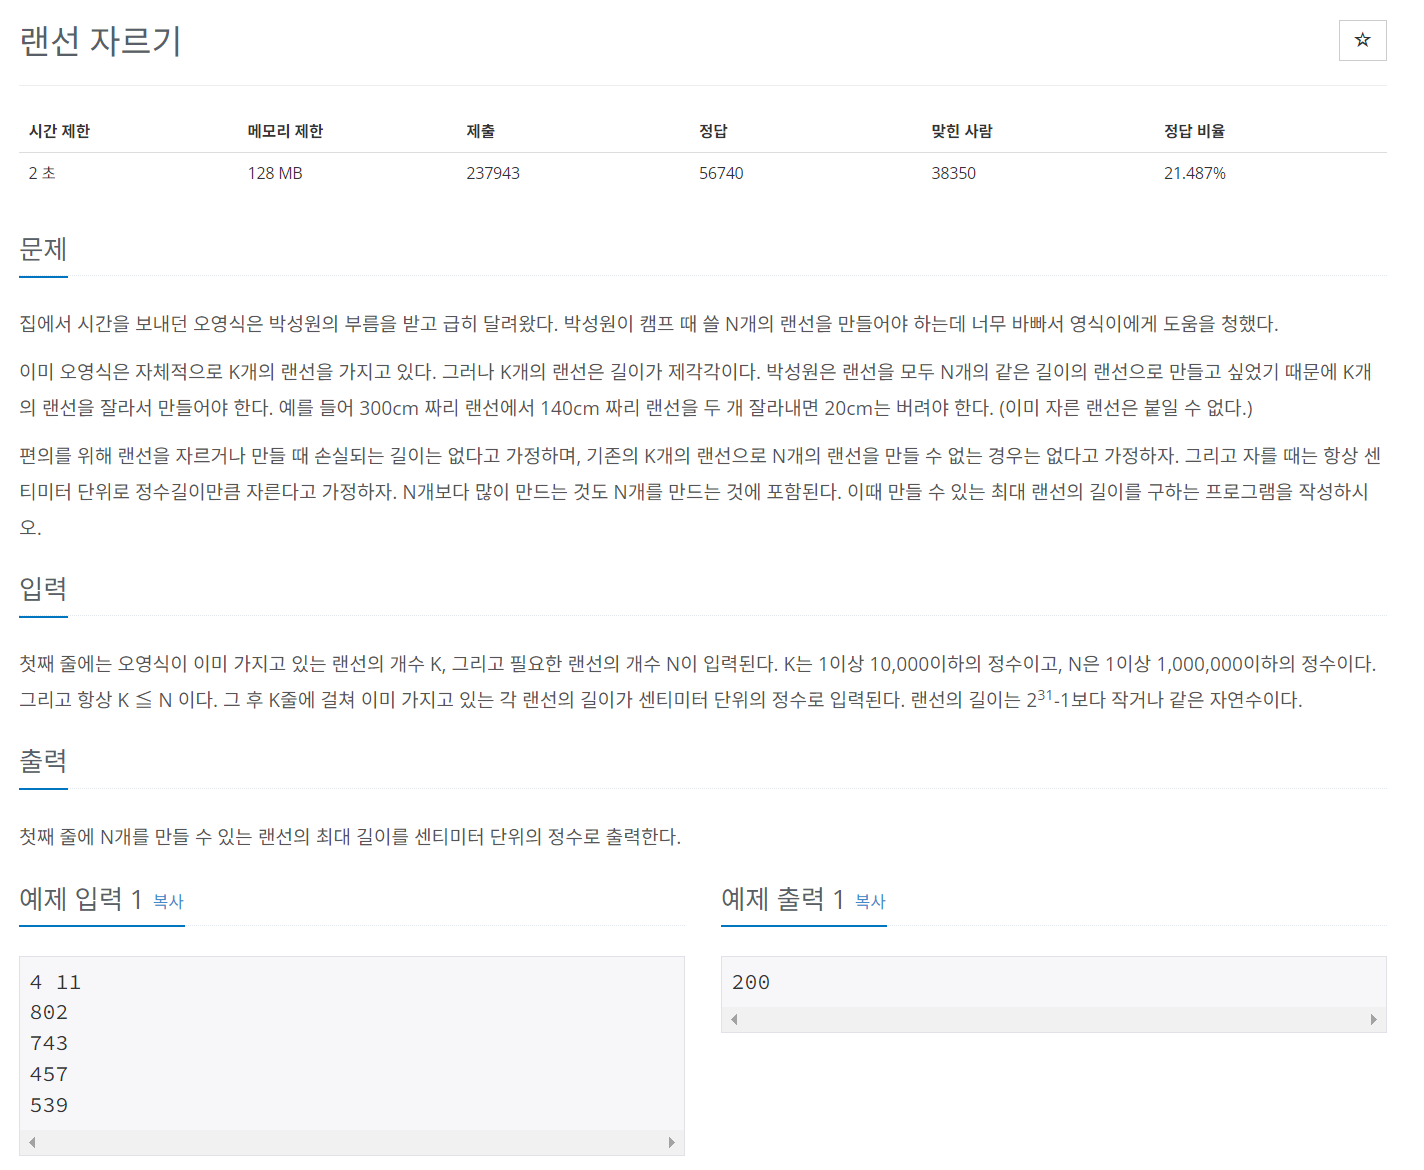The width and height of the screenshot is (1424, 1170).
Task: Click sample input line 4 11
Action: click(55, 982)
